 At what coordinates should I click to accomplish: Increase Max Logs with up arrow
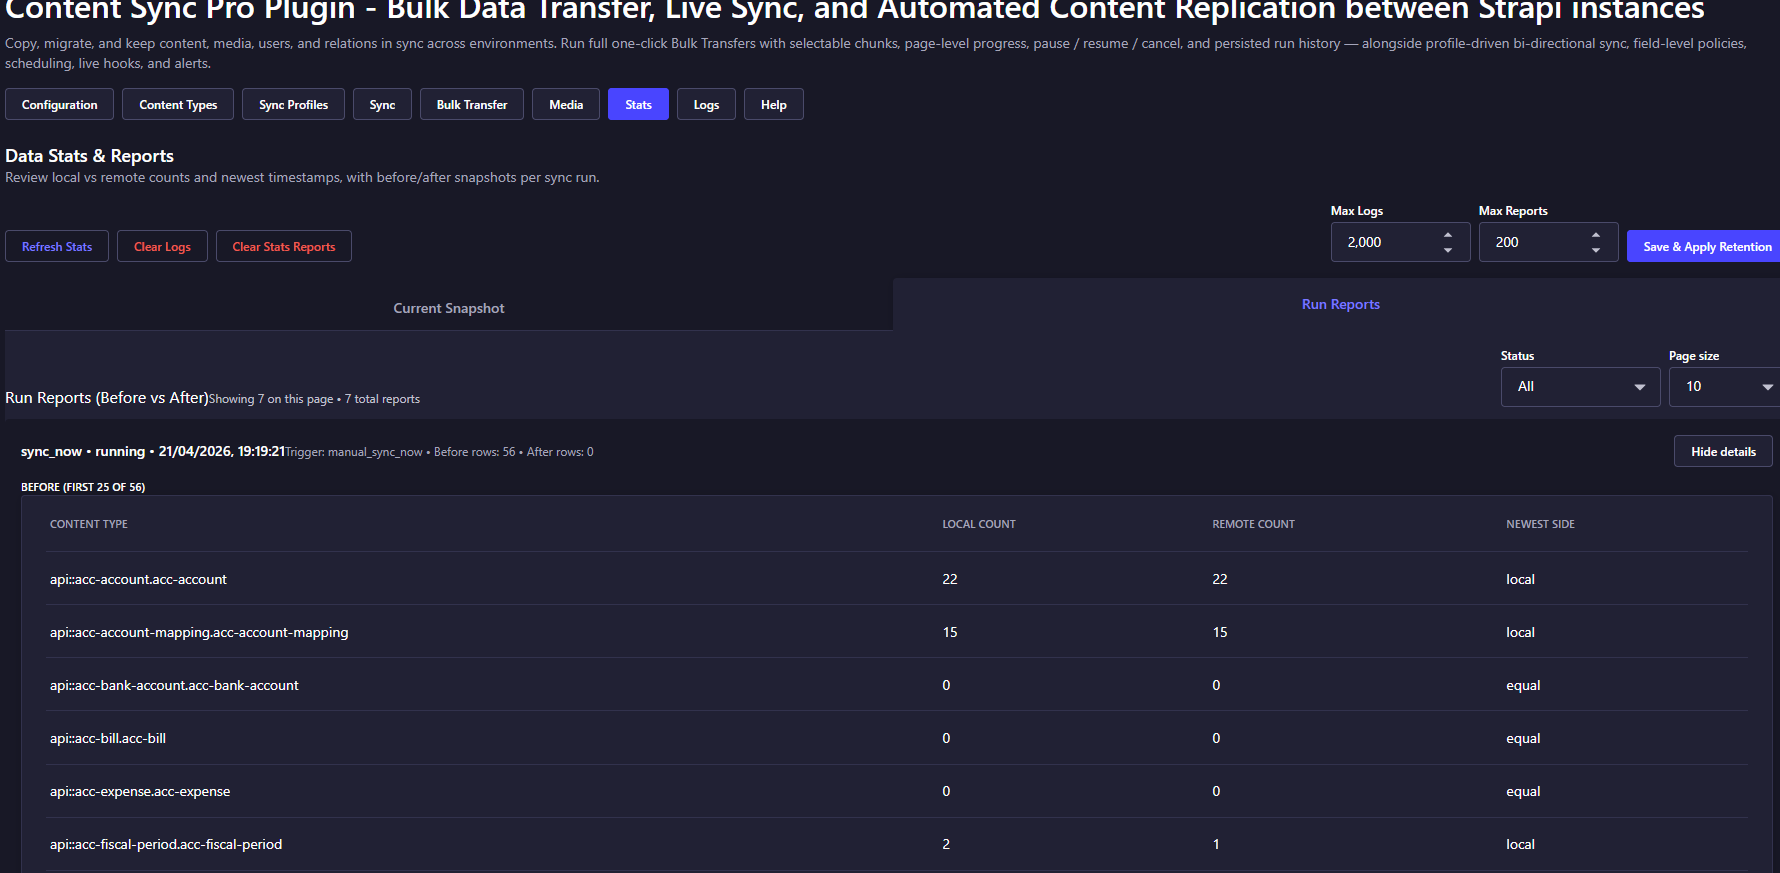1448,235
